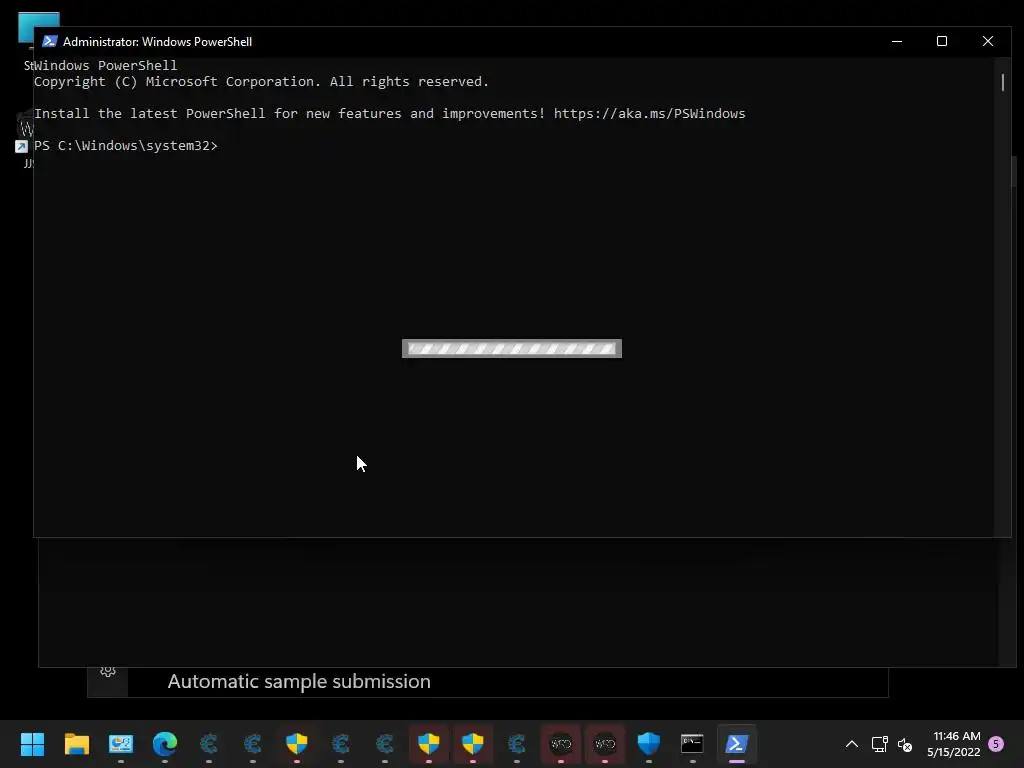The height and width of the screenshot is (768, 1024).
Task: Click the Copyright (C) Microsoft Corporation line
Action: pyautogui.click(x=261, y=82)
